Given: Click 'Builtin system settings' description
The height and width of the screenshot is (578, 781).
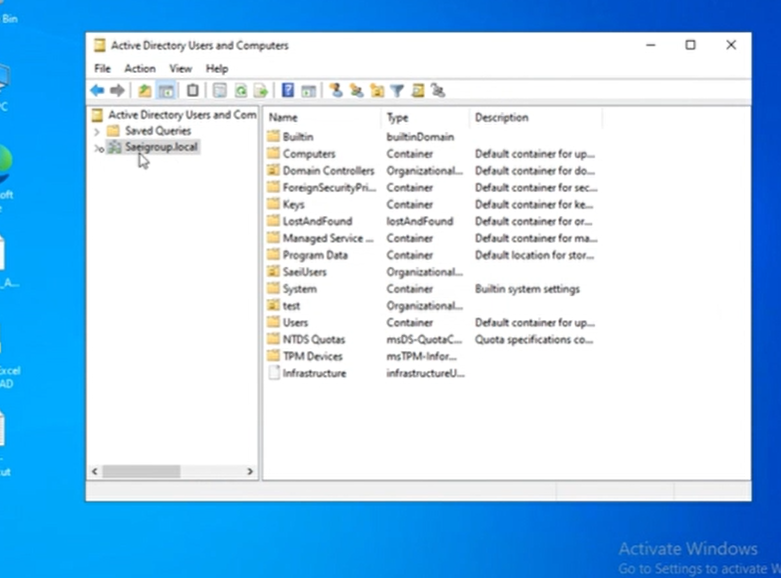Looking at the screenshot, I should pyautogui.click(x=527, y=289).
